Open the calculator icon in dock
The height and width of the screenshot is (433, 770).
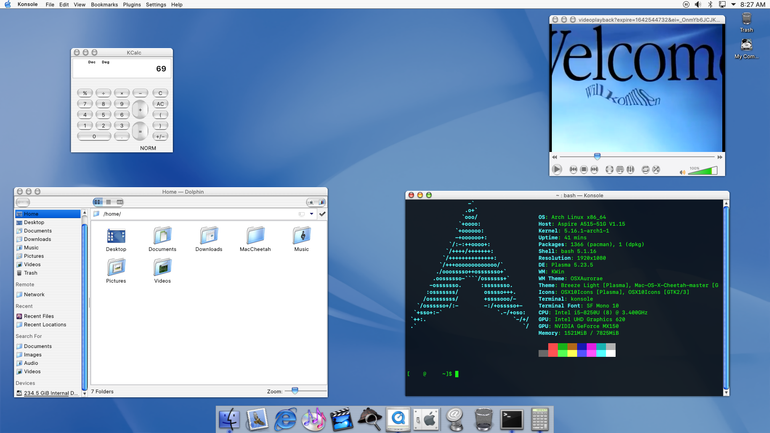tap(540, 420)
